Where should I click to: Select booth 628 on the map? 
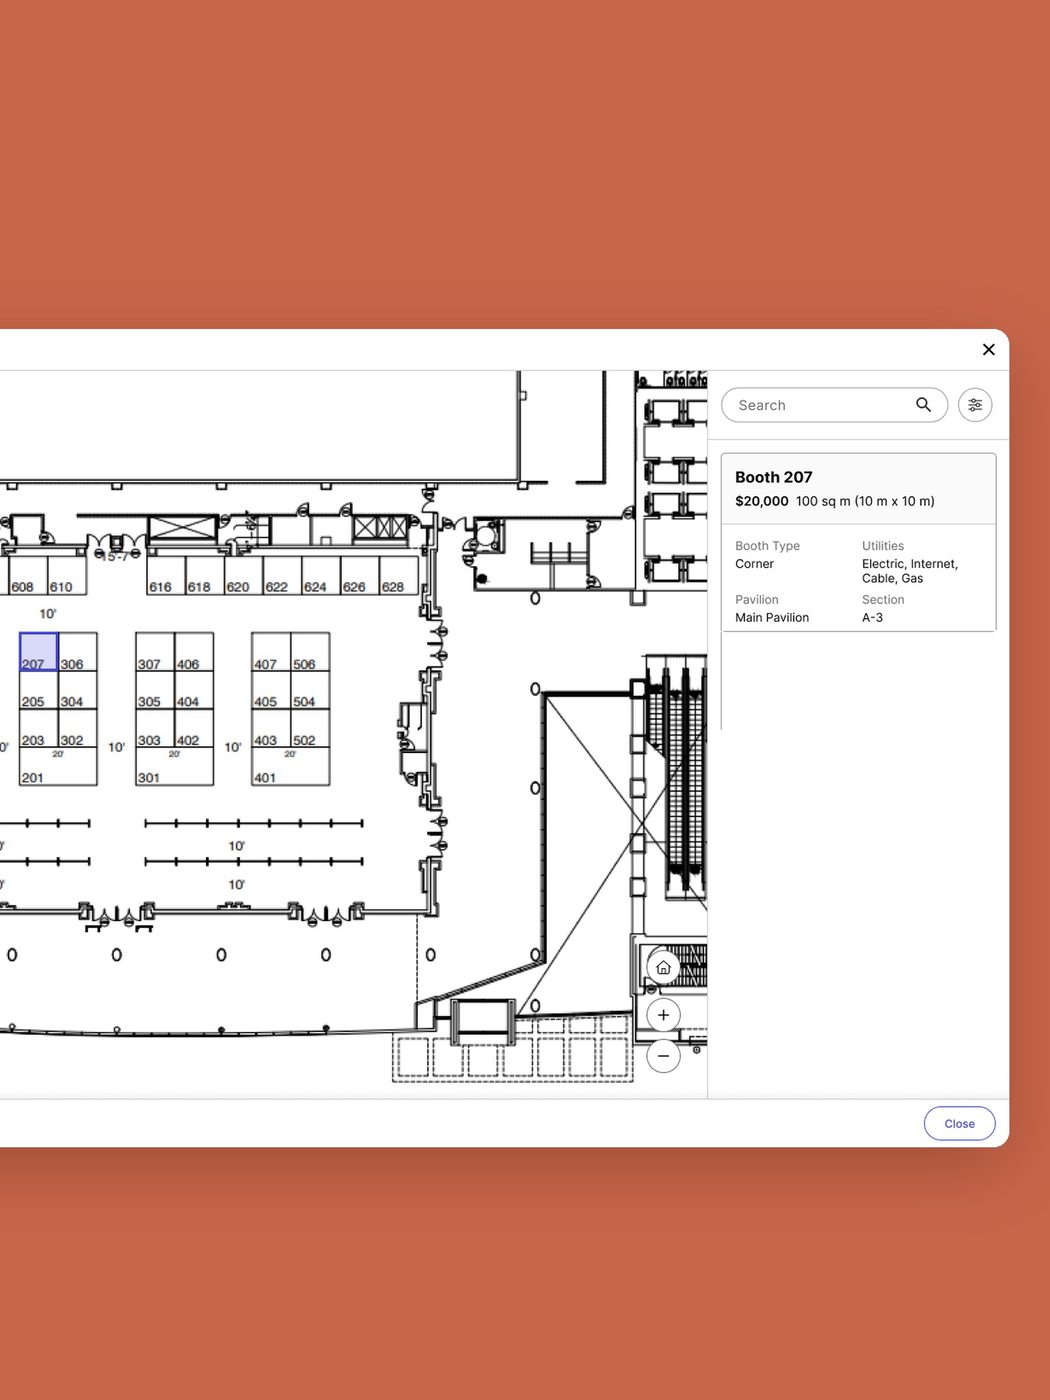[x=399, y=576]
